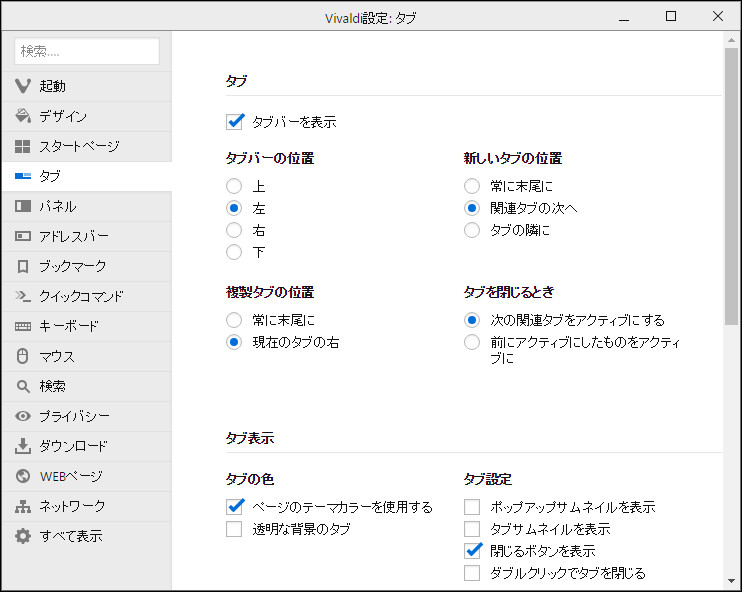Enable 透明な背景のタブ checkbox
The width and height of the screenshot is (742, 592).
(234, 529)
